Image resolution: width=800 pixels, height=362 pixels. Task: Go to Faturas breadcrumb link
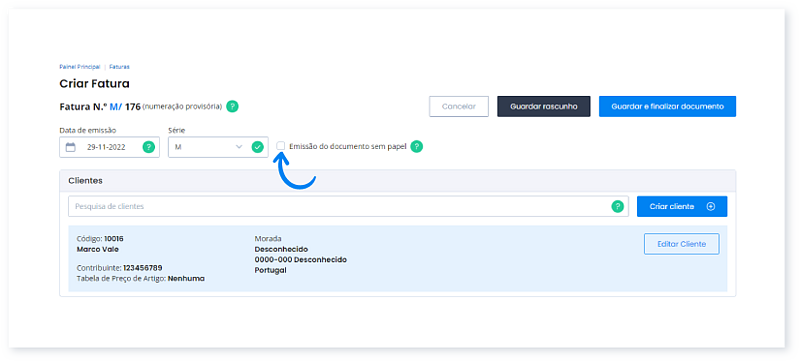(119, 67)
